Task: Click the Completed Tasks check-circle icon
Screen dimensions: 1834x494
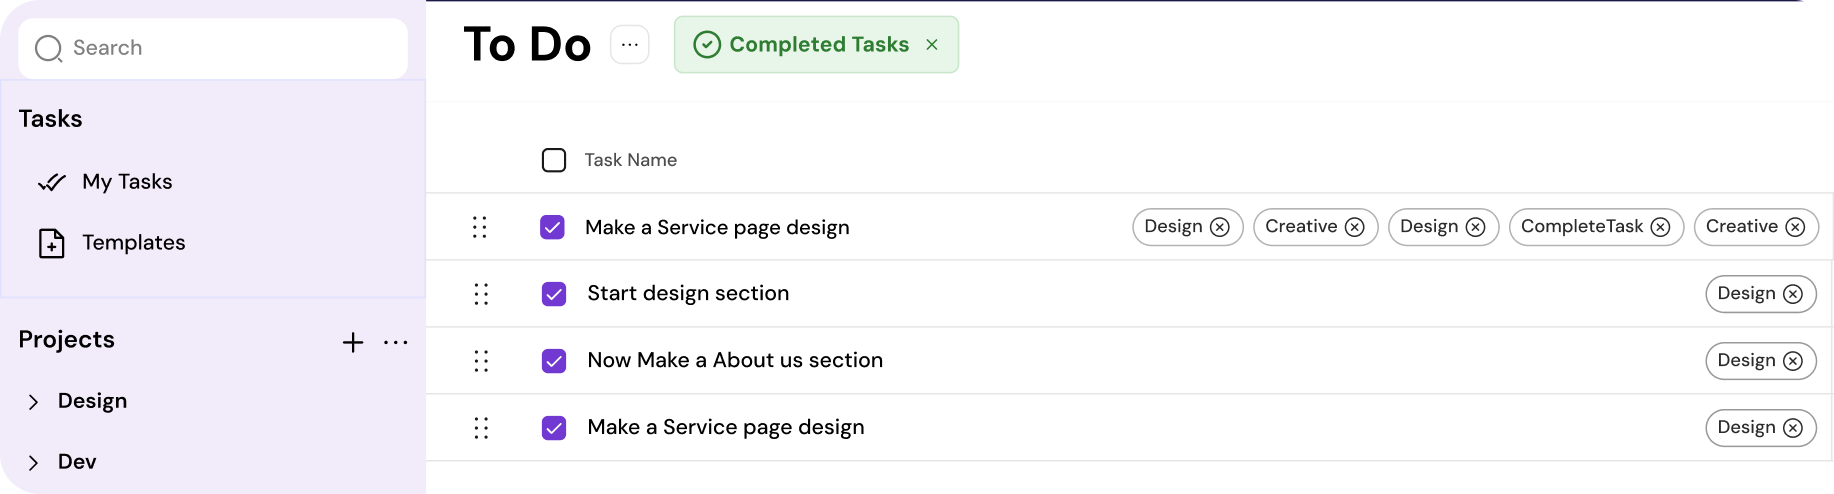Action: (x=707, y=45)
